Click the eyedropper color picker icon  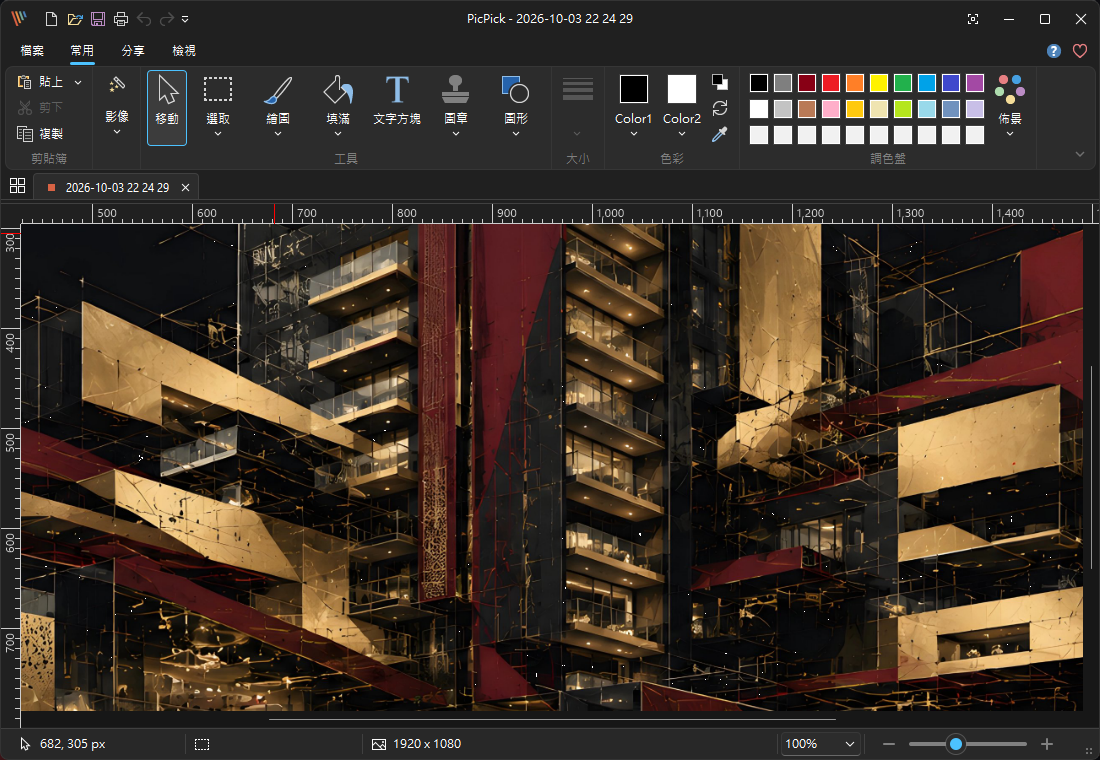[720, 134]
